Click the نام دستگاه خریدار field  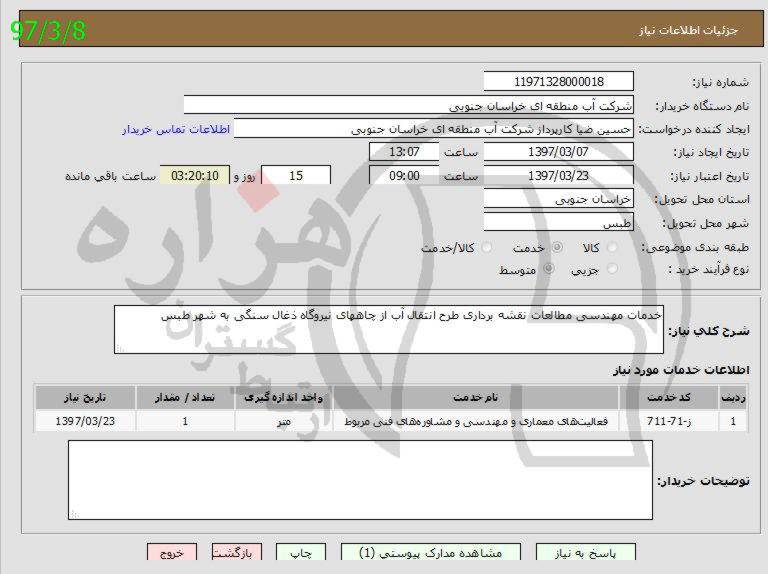click(x=408, y=105)
